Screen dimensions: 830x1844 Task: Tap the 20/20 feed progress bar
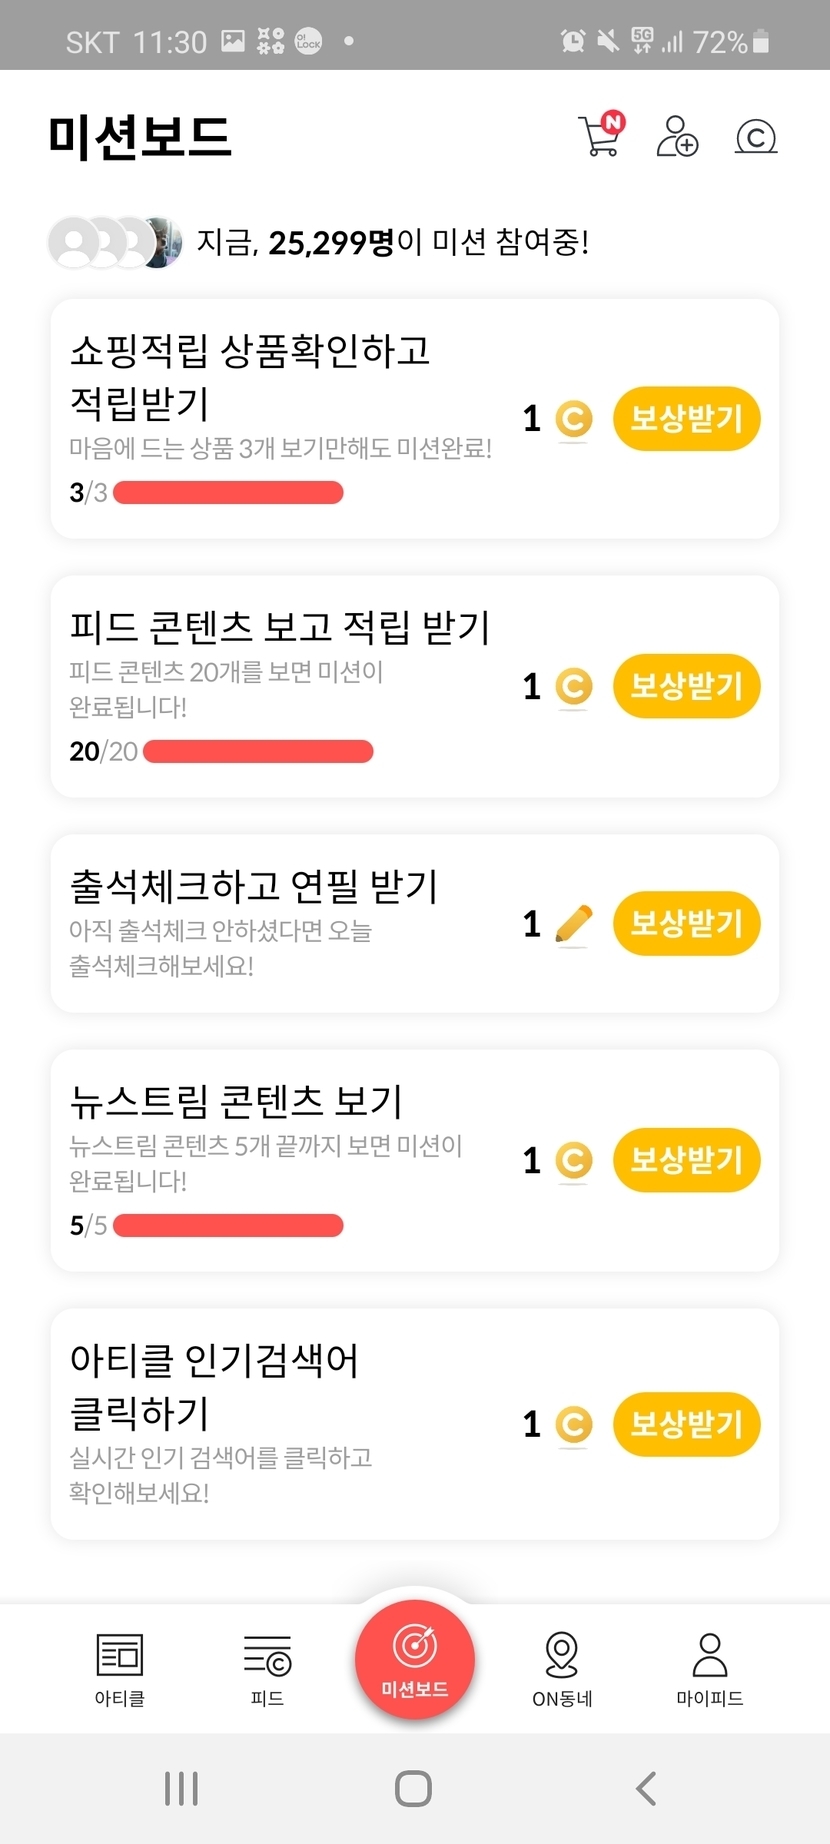click(258, 751)
